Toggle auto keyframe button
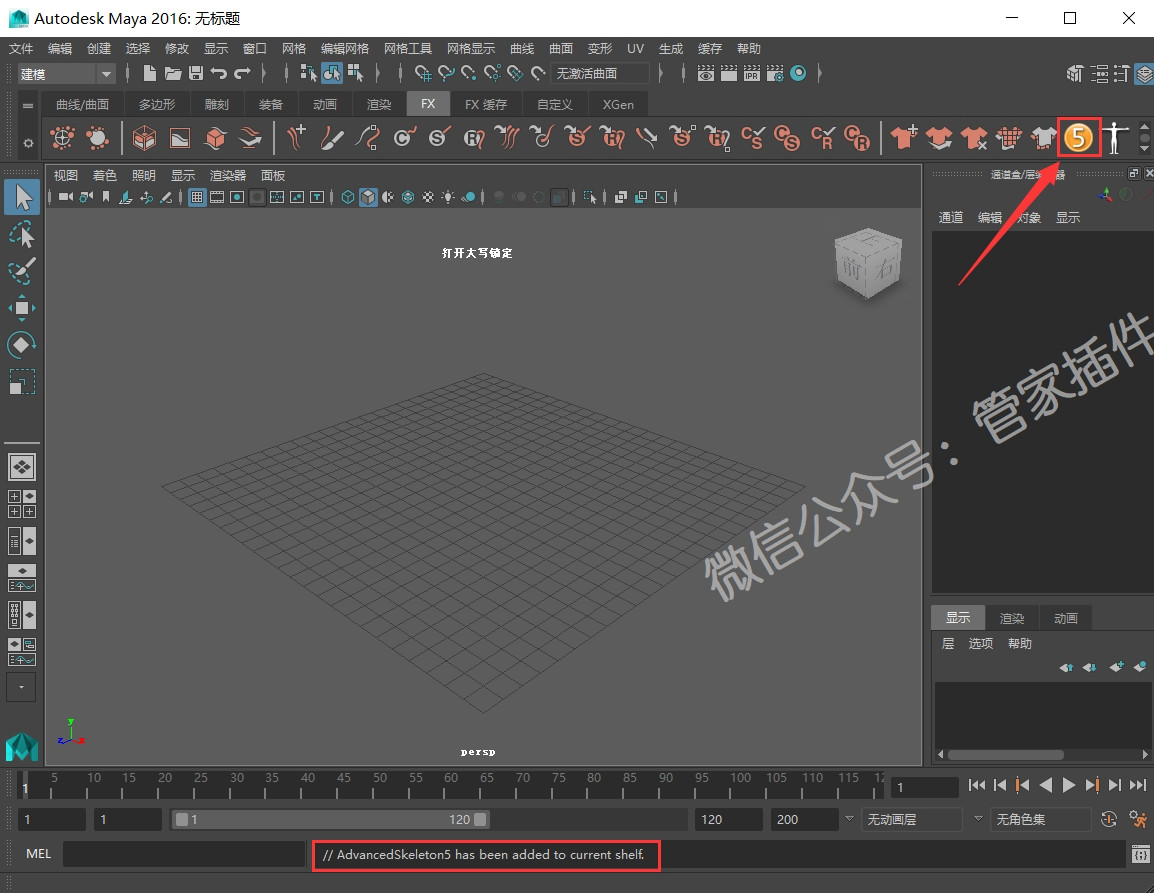Image resolution: width=1154 pixels, height=893 pixels. click(1109, 819)
